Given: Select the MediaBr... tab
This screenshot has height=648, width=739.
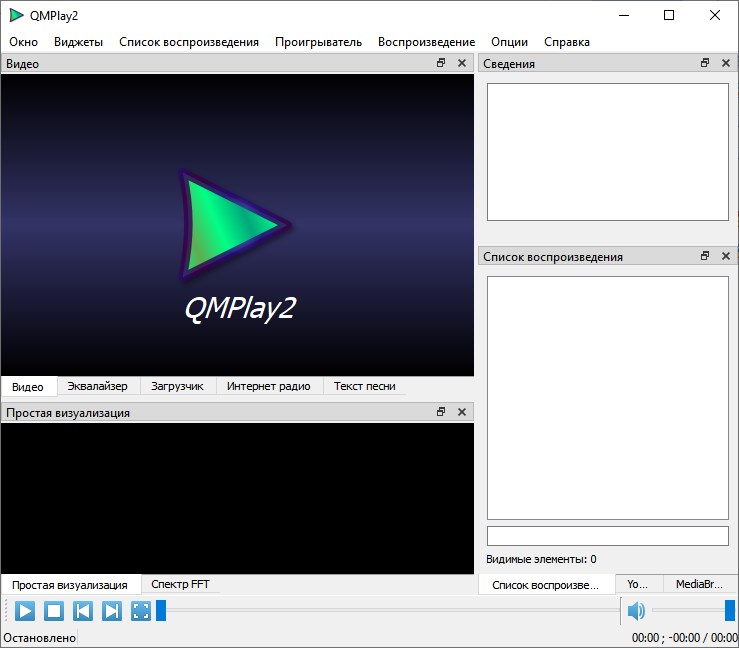Looking at the screenshot, I should (x=700, y=584).
